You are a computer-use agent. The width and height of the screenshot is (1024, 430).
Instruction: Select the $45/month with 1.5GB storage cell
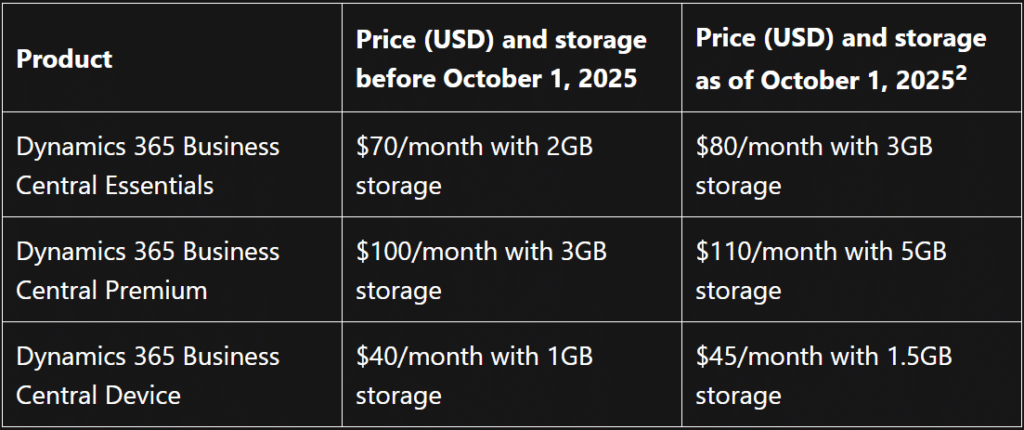pyautogui.click(x=824, y=375)
